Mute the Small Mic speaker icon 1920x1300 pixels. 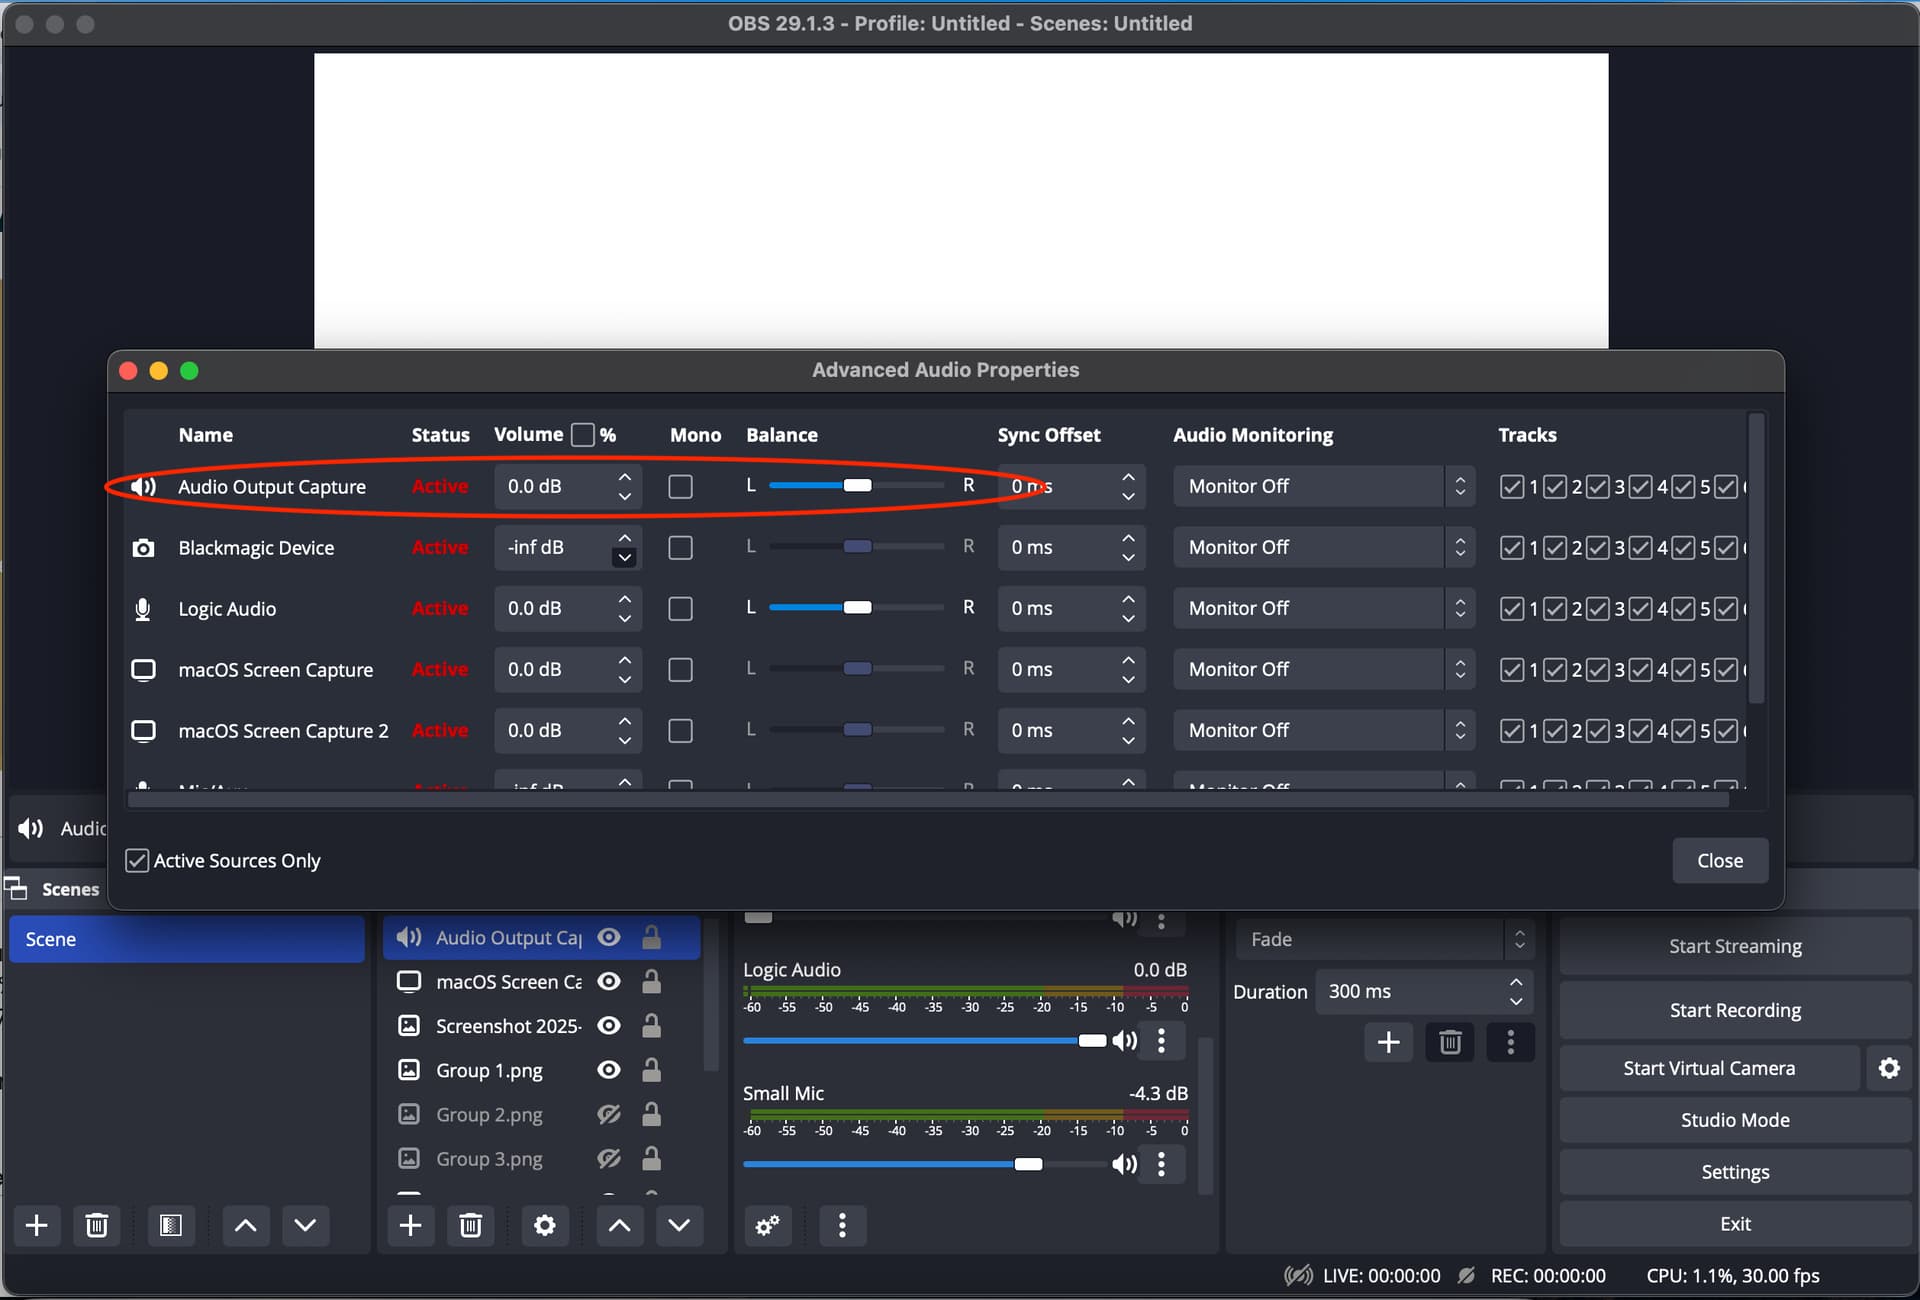pyautogui.click(x=1125, y=1164)
